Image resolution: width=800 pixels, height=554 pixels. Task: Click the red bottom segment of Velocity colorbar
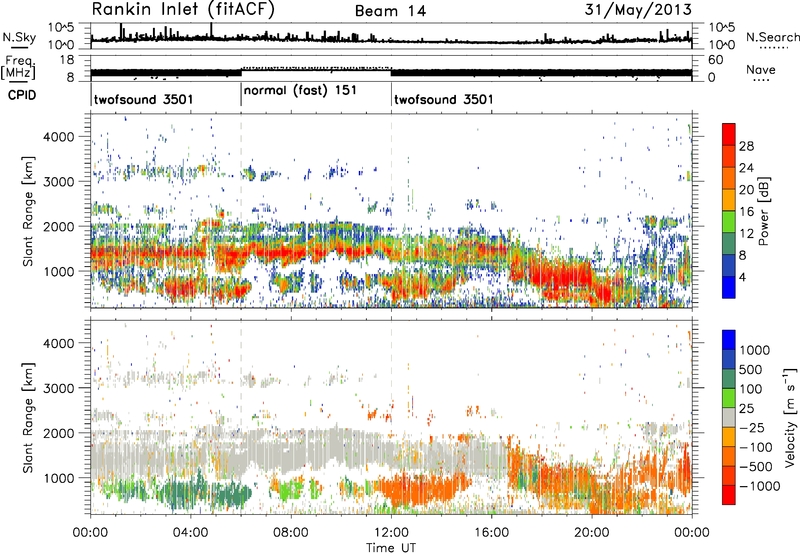pyautogui.click(x=729, y=495)
